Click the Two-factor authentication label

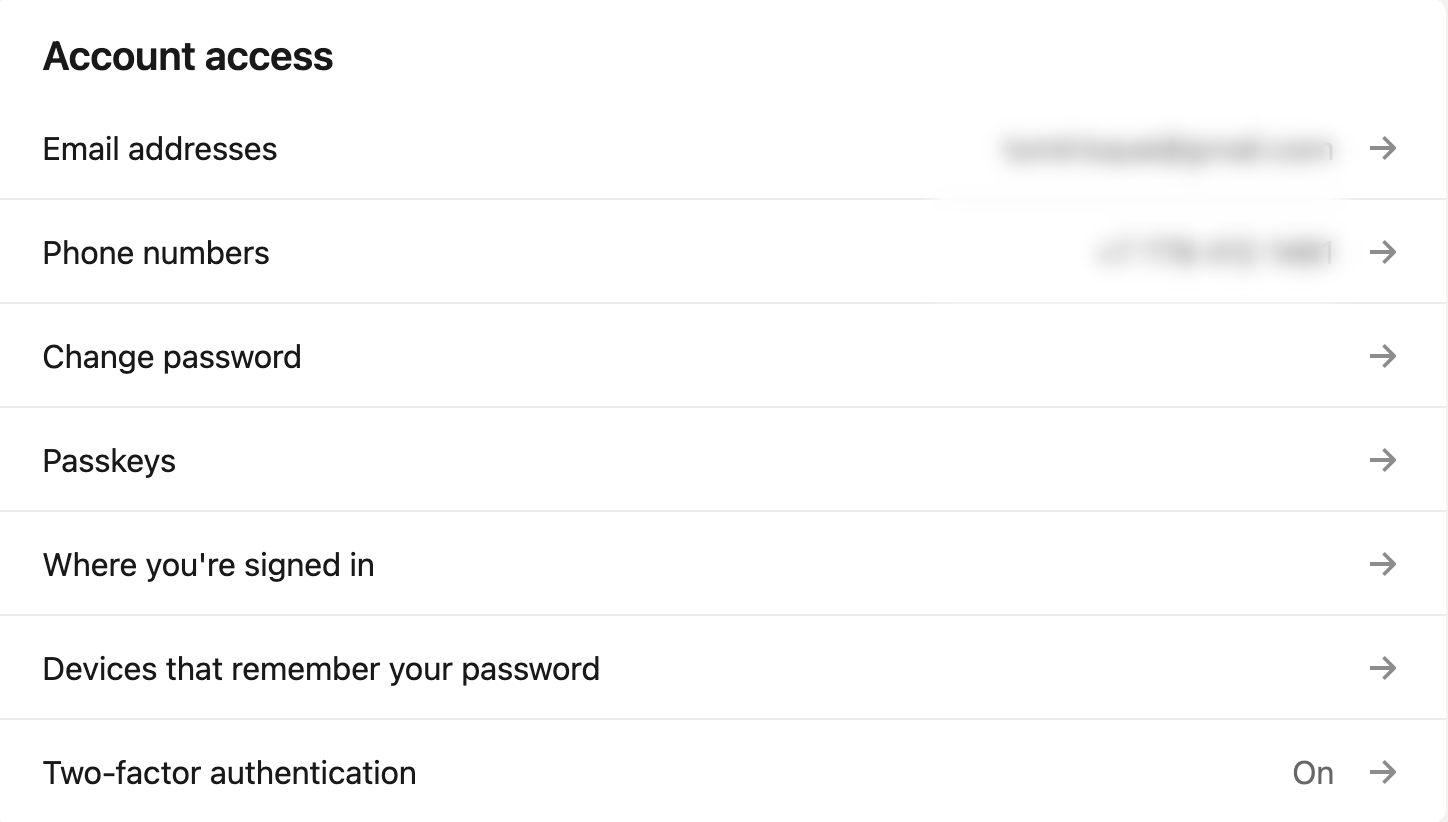point(229,773)
